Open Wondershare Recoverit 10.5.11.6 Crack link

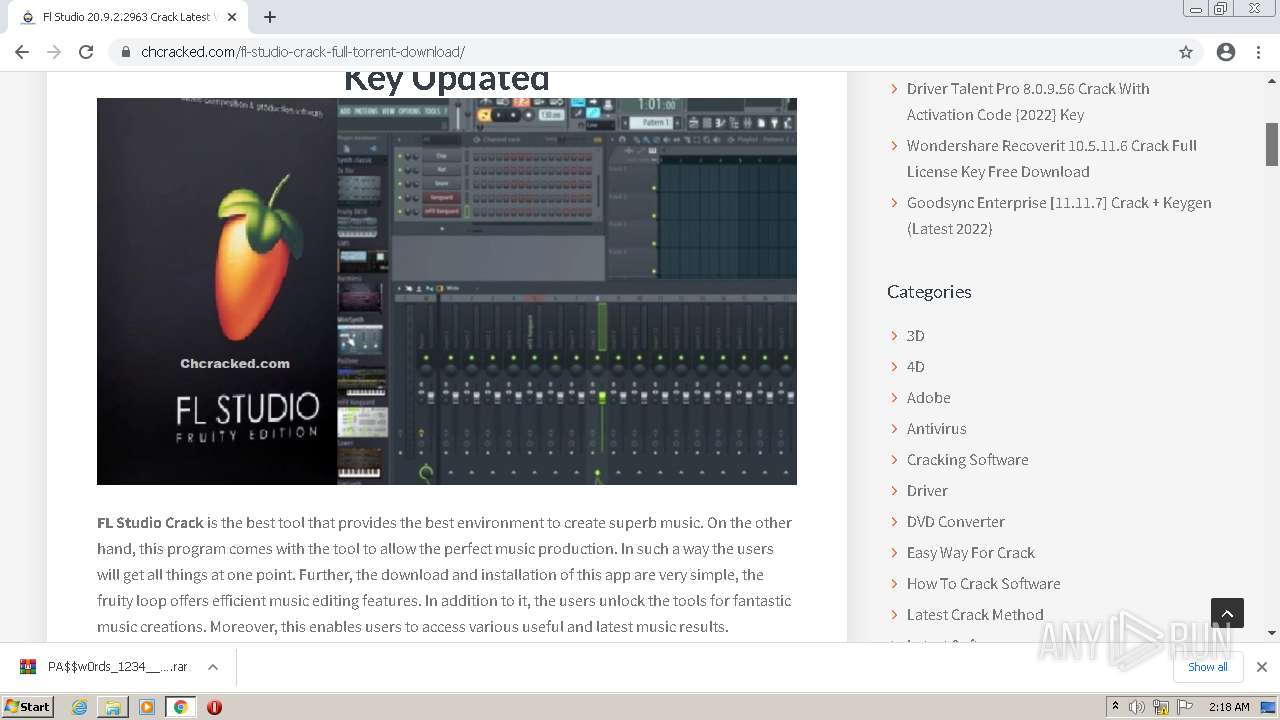click(x=1051, y=158)
